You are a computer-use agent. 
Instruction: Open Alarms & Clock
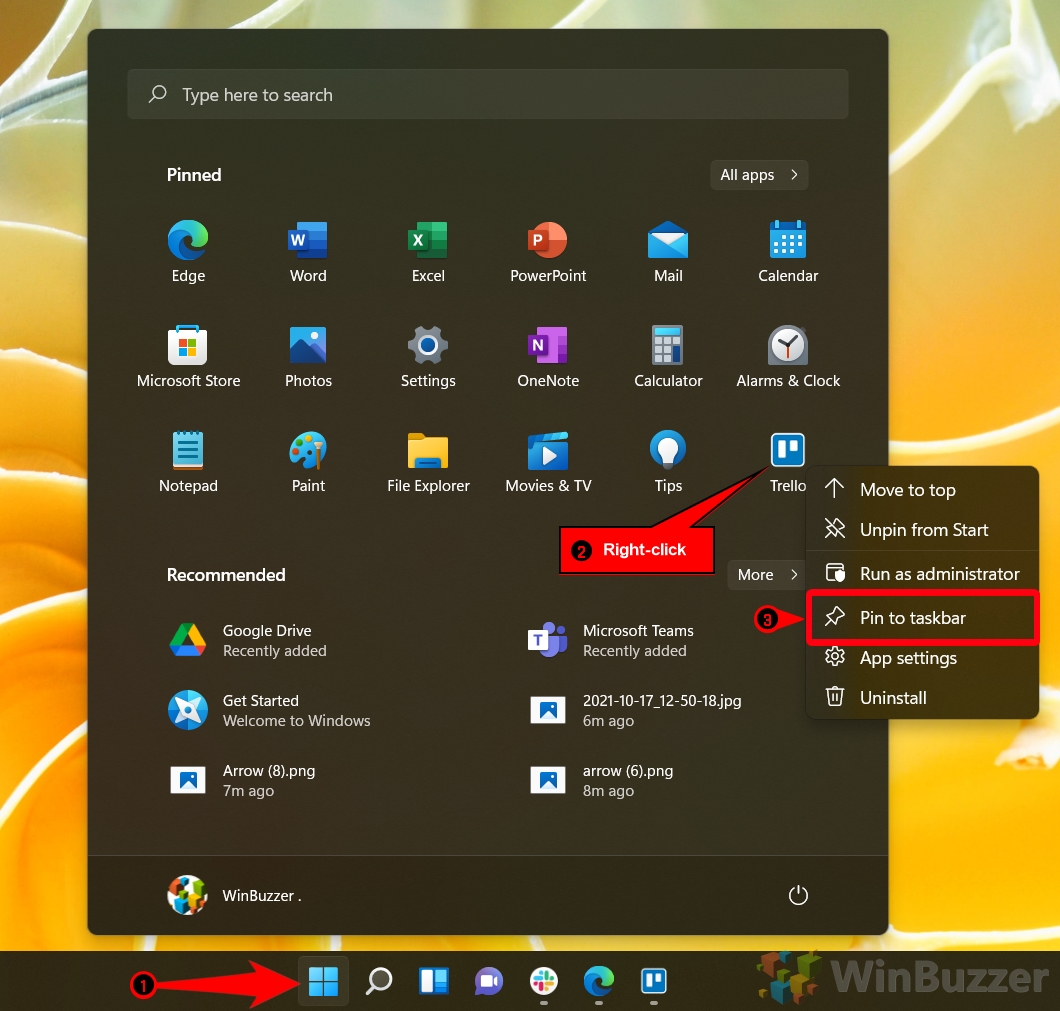[x=788, y=355]
